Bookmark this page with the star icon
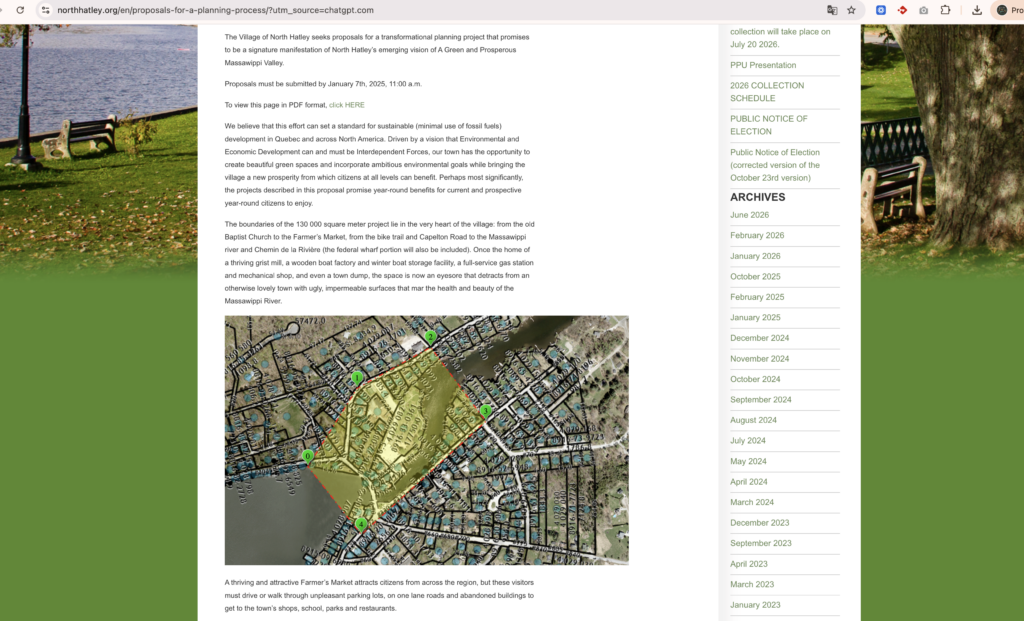This screenshot has width=1024, height=621. [x=851, y=10]
